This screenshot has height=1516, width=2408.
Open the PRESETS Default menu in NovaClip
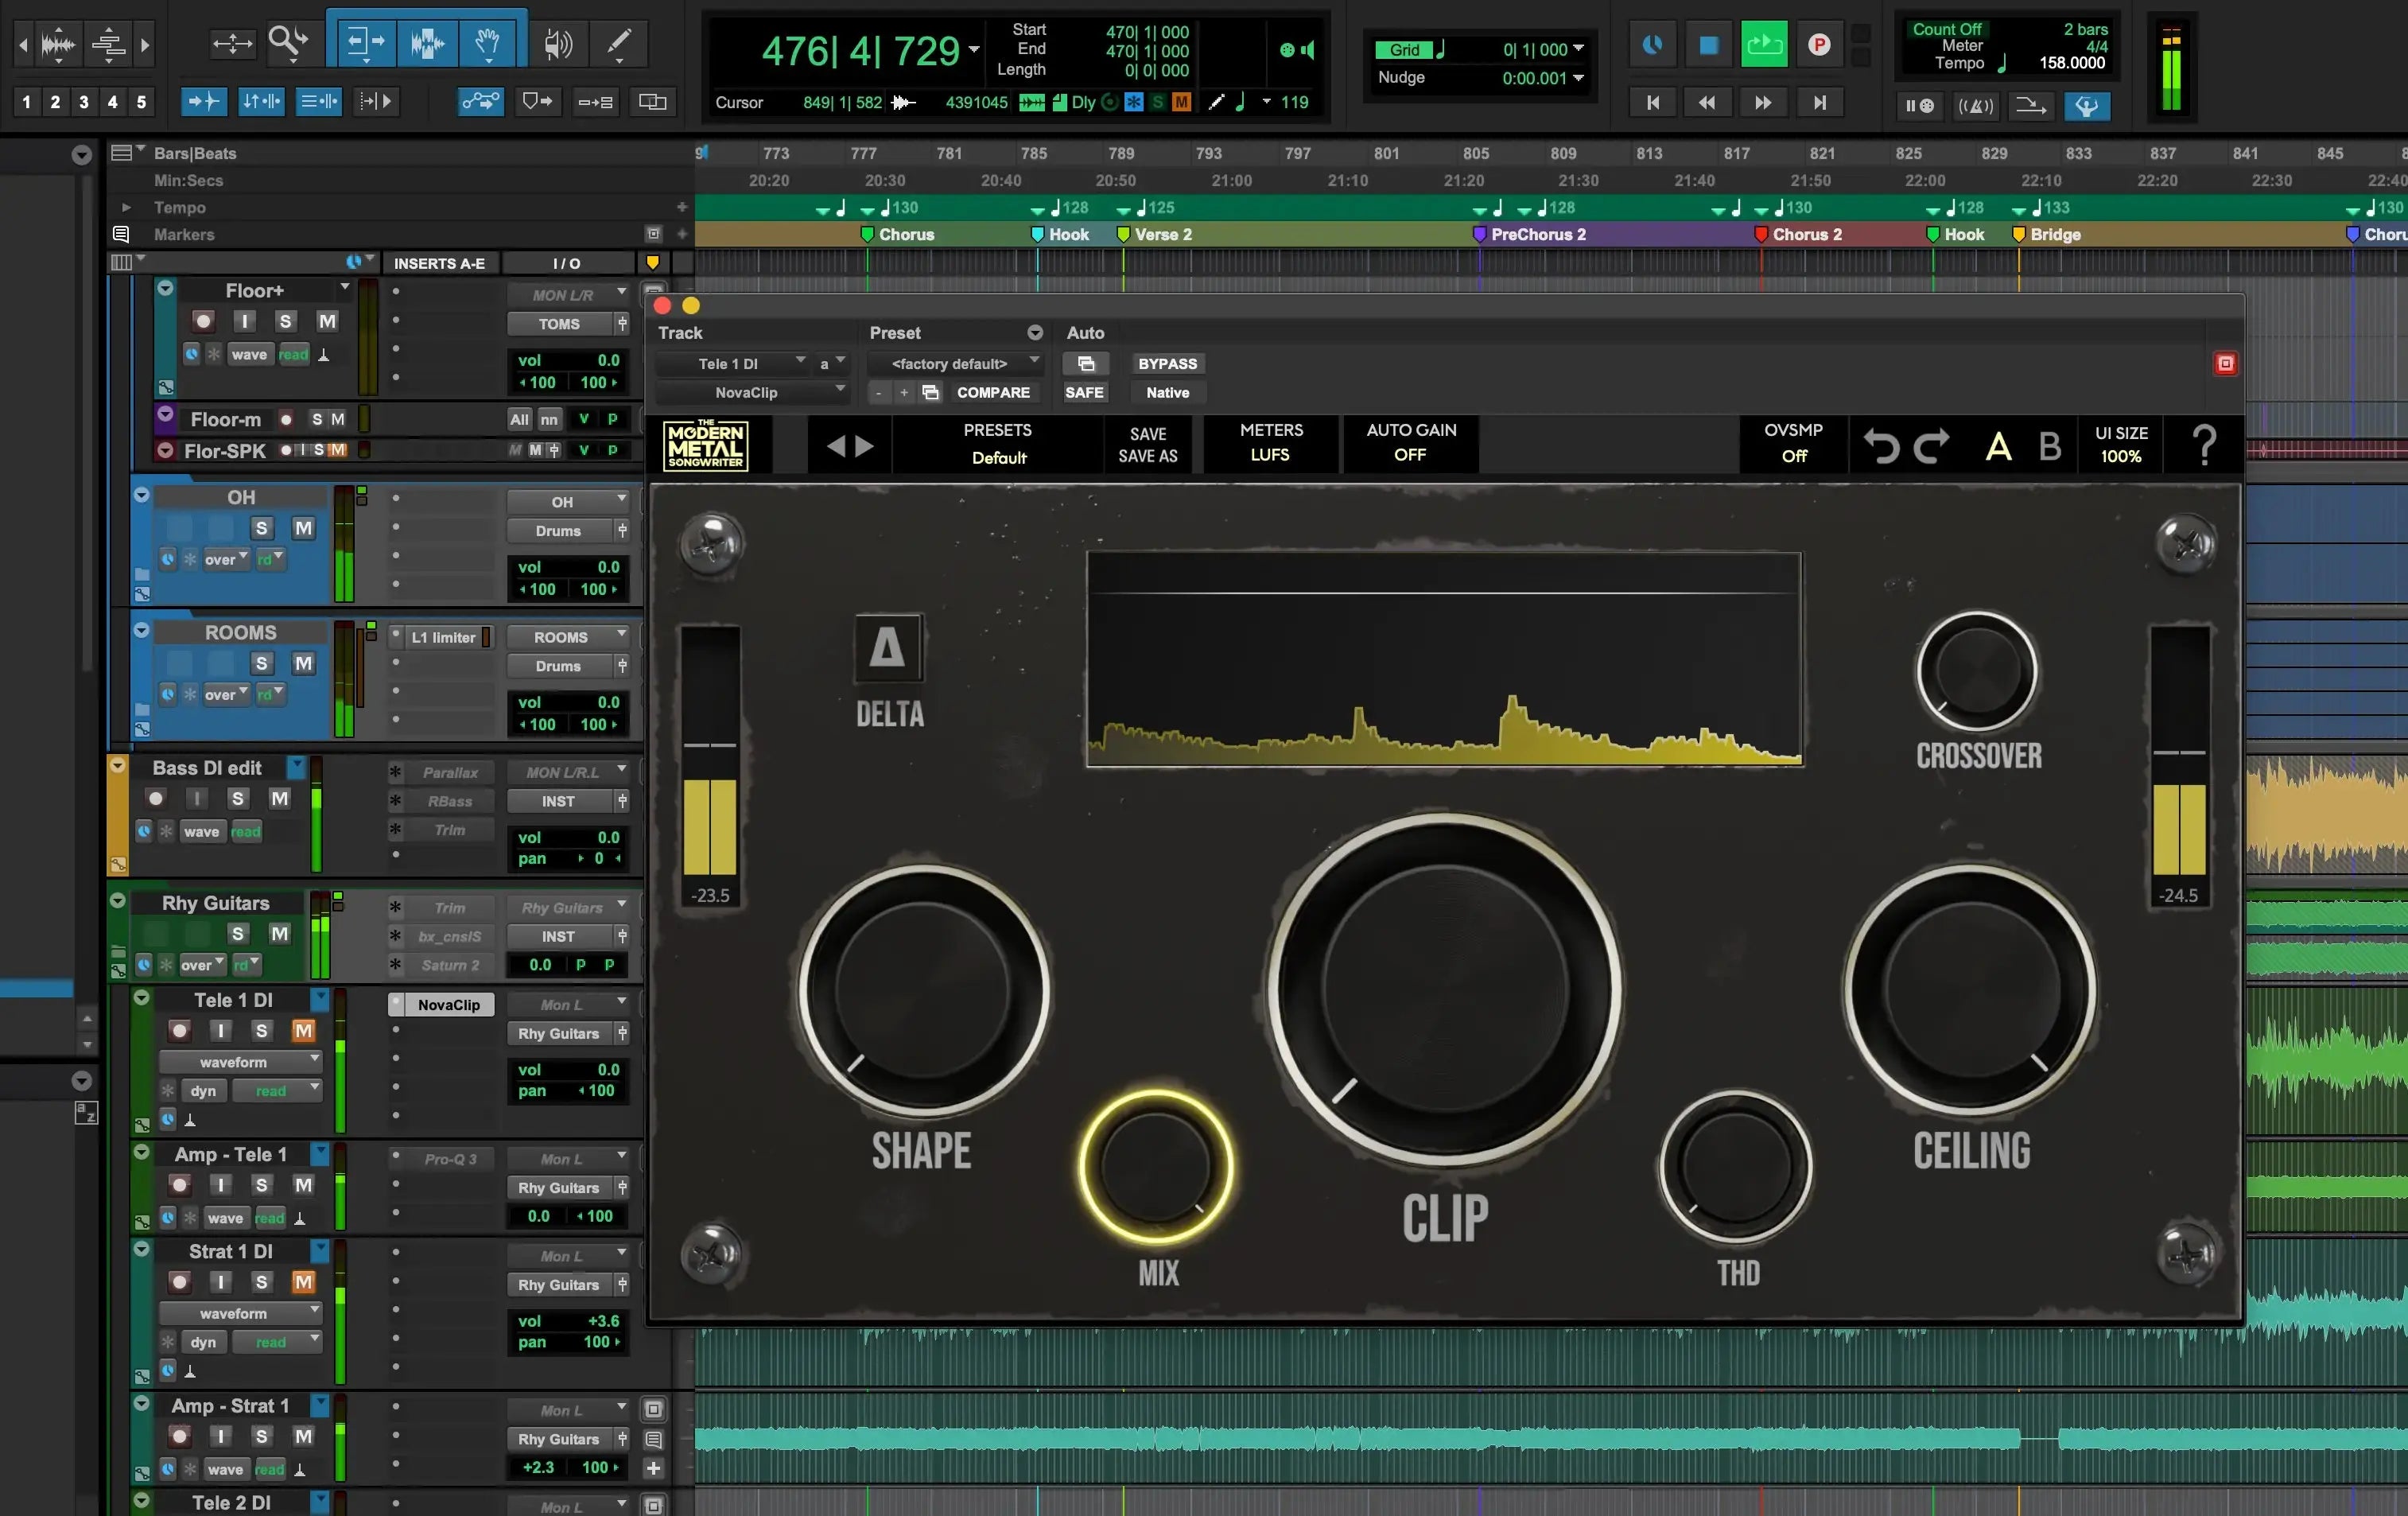click(x=997, y=444)
